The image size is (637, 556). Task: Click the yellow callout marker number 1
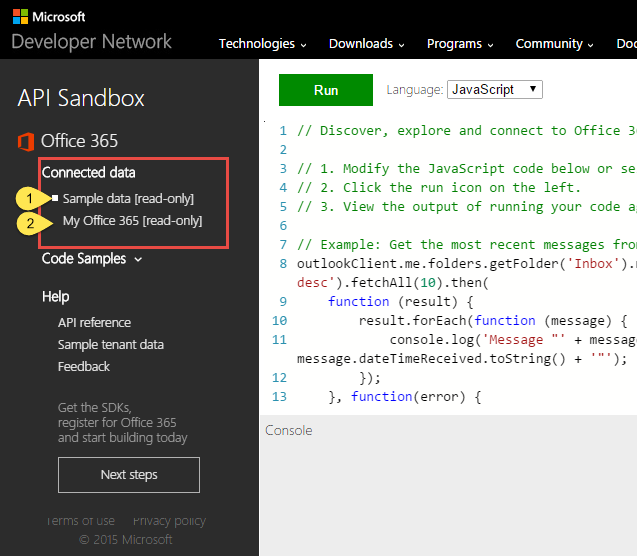[30, 198]
